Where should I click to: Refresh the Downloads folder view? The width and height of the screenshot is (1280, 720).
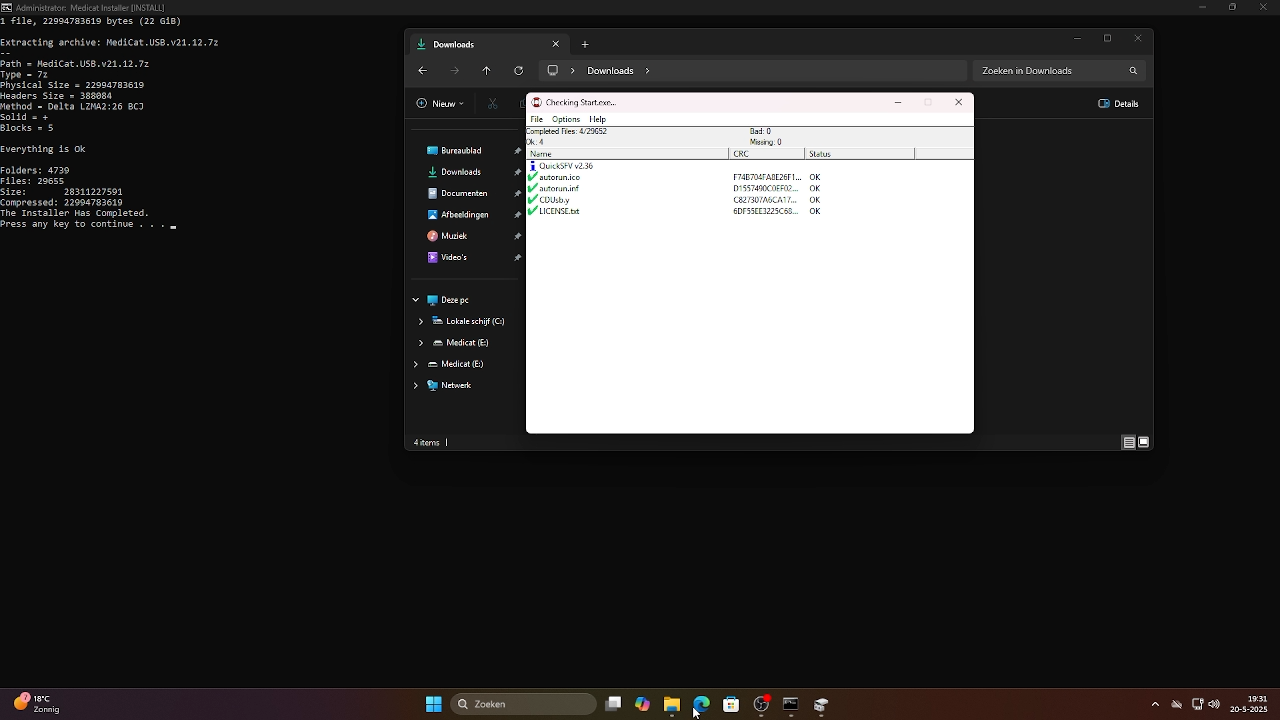(518, 71)
